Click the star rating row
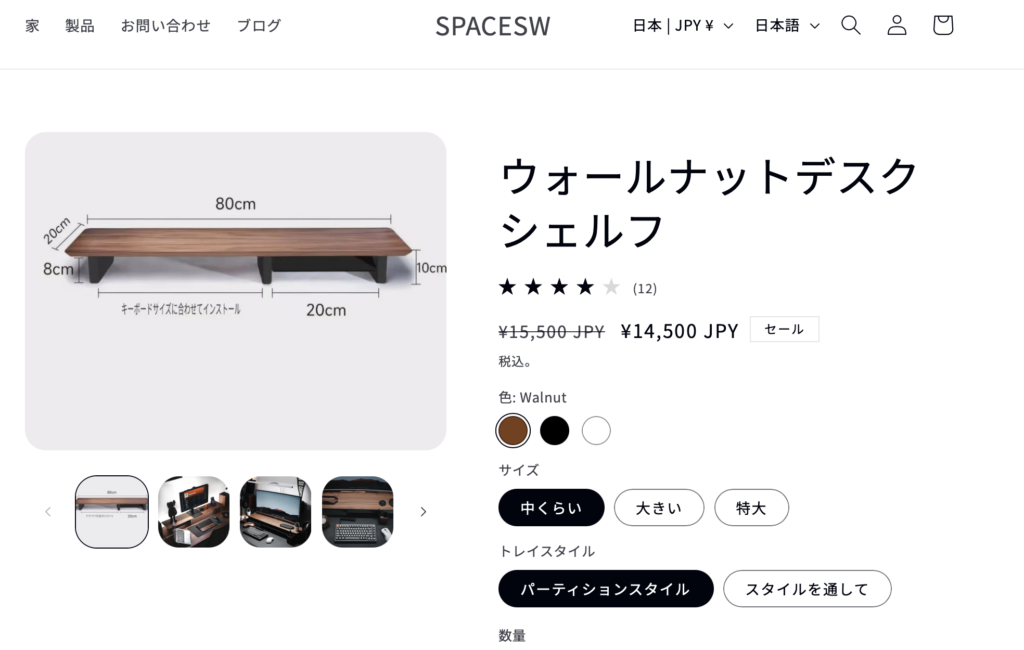This screenshot has height=650, width=1024. click(x=559, y=287)
